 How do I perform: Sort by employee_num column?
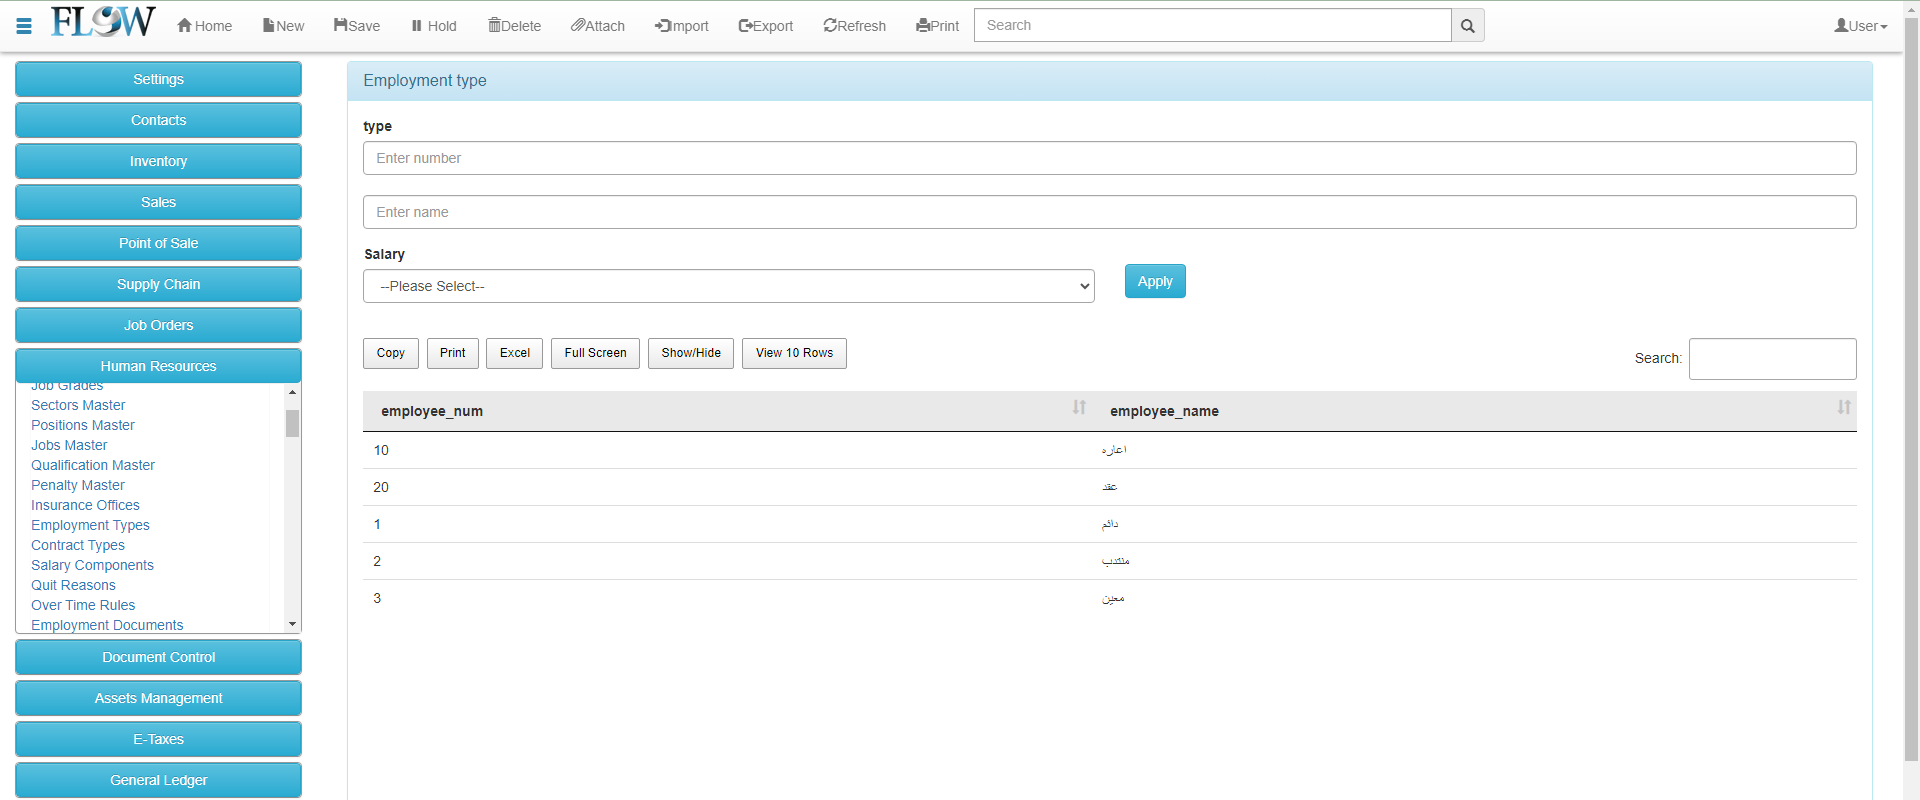point(1079,408)
